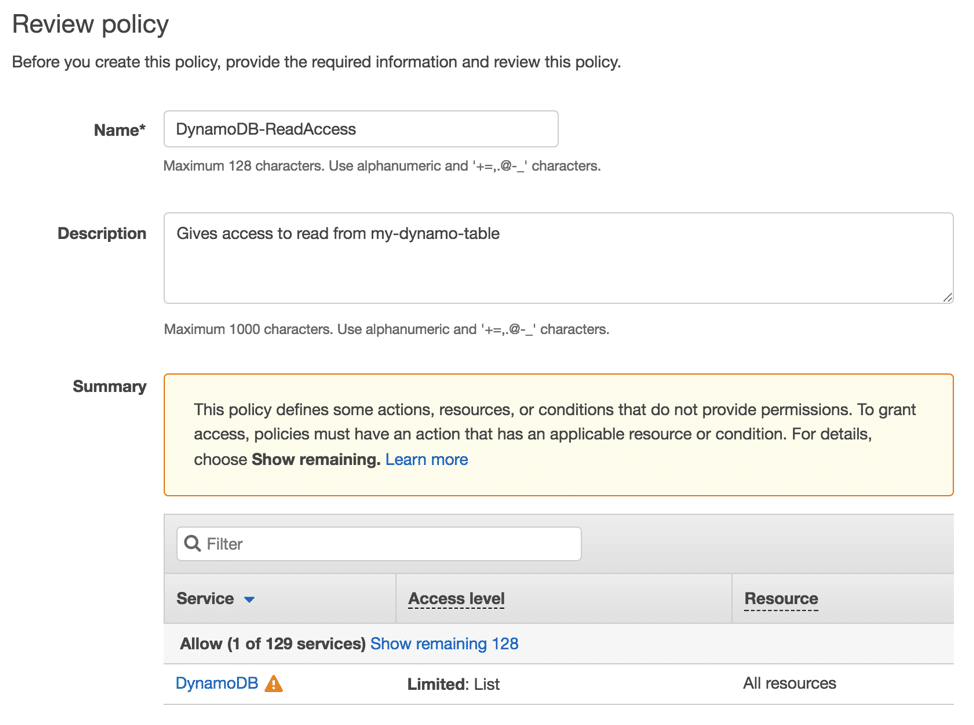
Task: Click into the Description text area
Action: click(x=558, y=258)
